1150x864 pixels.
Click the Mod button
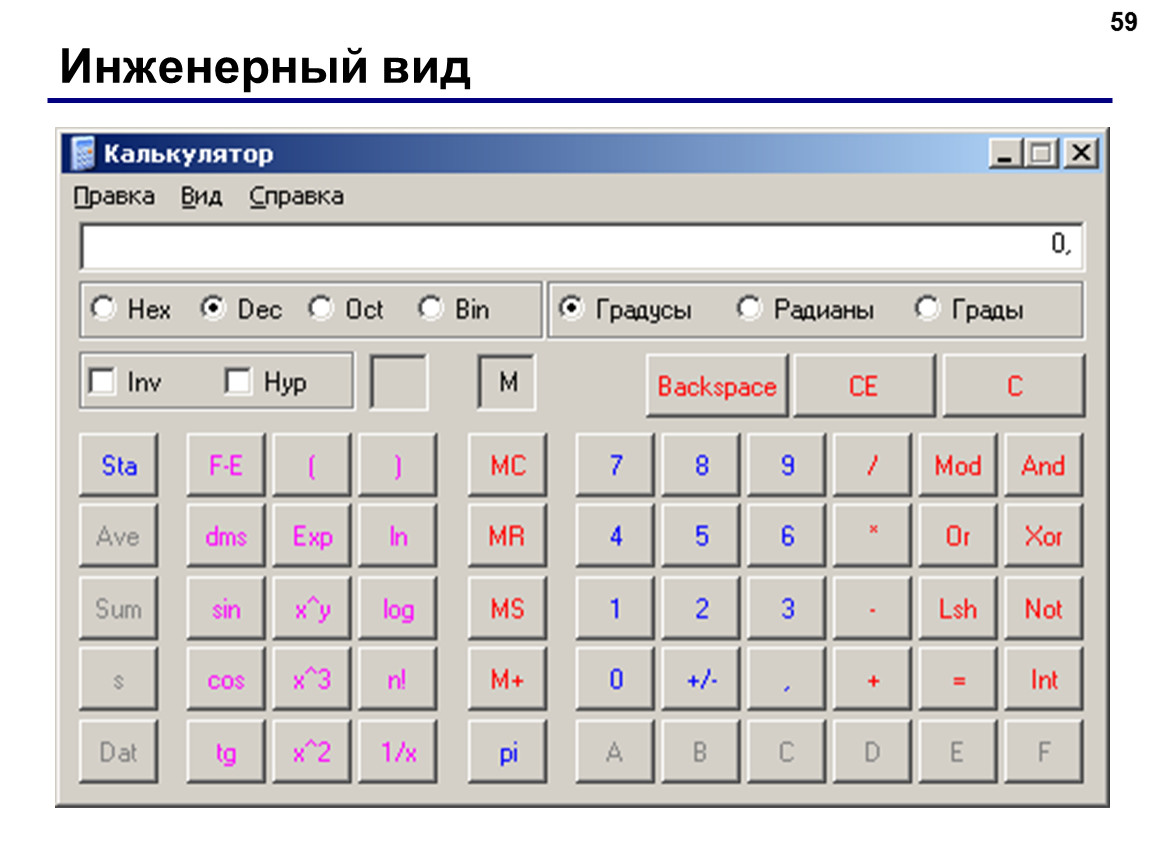pyautogui.click(x=959, y=465)
